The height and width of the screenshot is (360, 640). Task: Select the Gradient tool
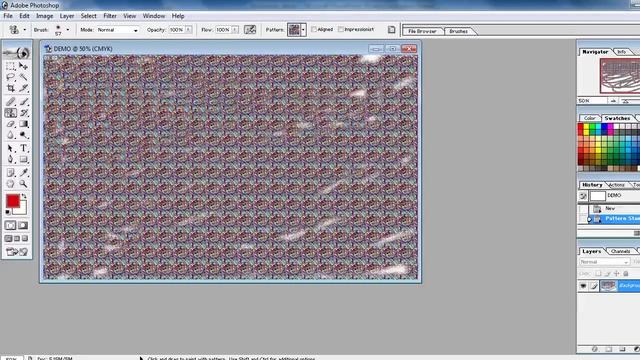pyautogui.click(x=23, y=124)
